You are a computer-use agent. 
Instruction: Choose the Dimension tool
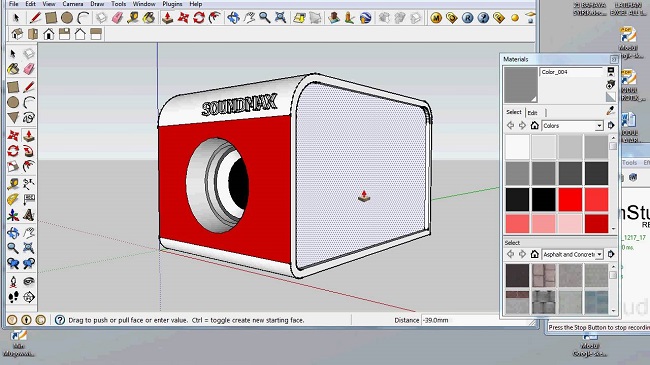point(29,184)
